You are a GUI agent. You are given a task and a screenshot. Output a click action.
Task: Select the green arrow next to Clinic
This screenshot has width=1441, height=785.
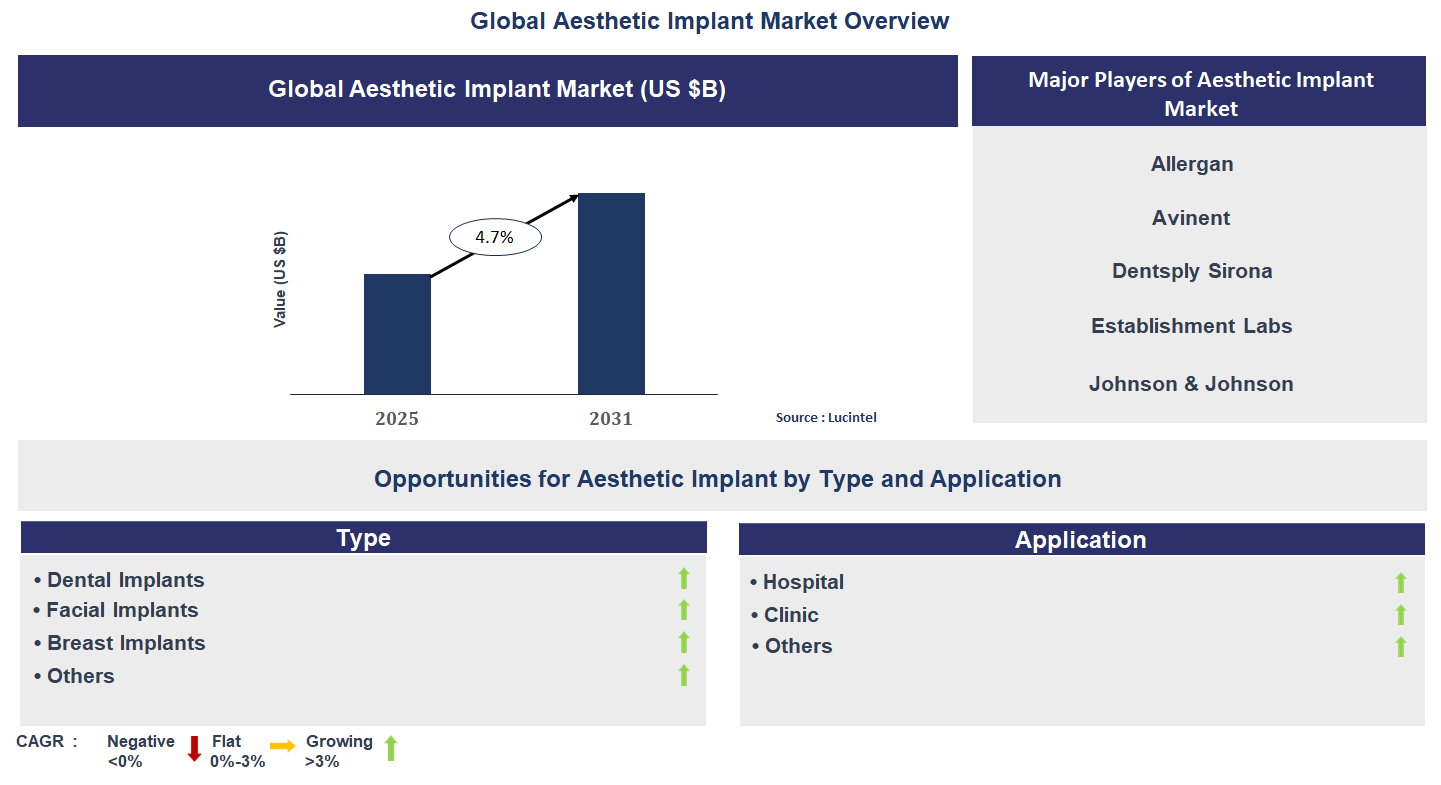(x=1400, y=613)
